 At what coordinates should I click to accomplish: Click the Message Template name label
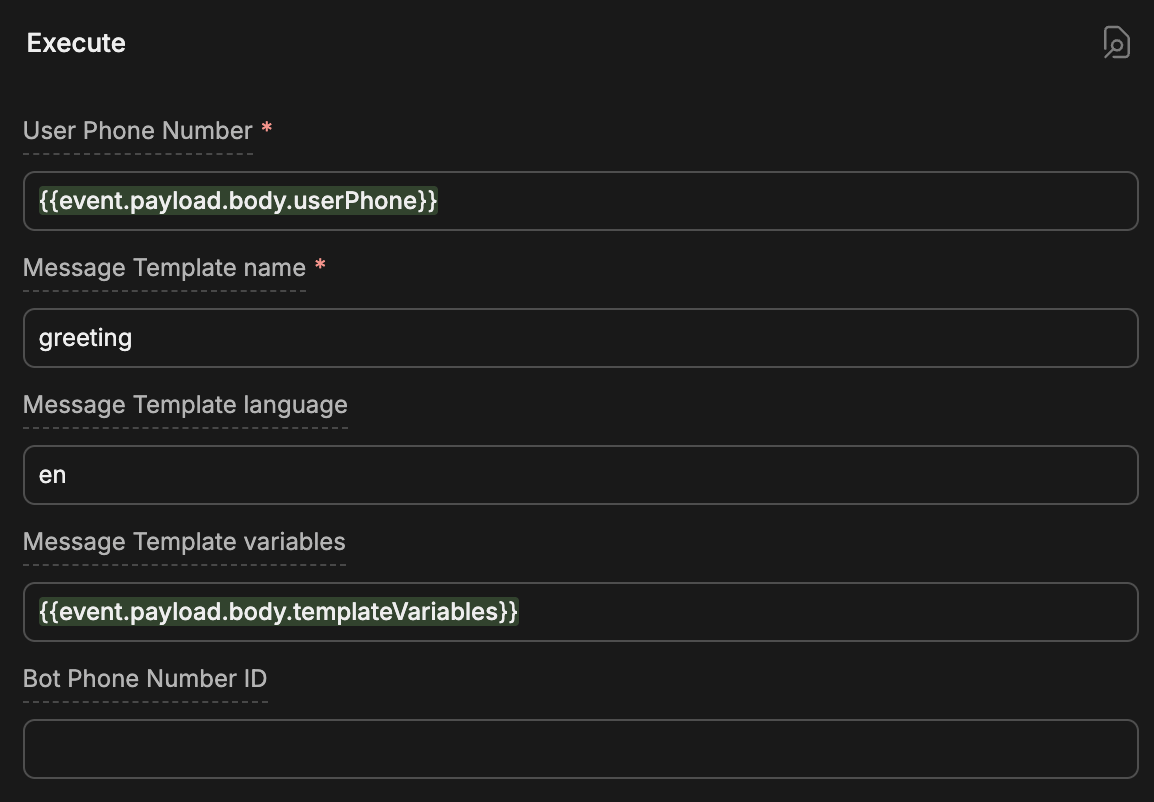click(164, 267)
